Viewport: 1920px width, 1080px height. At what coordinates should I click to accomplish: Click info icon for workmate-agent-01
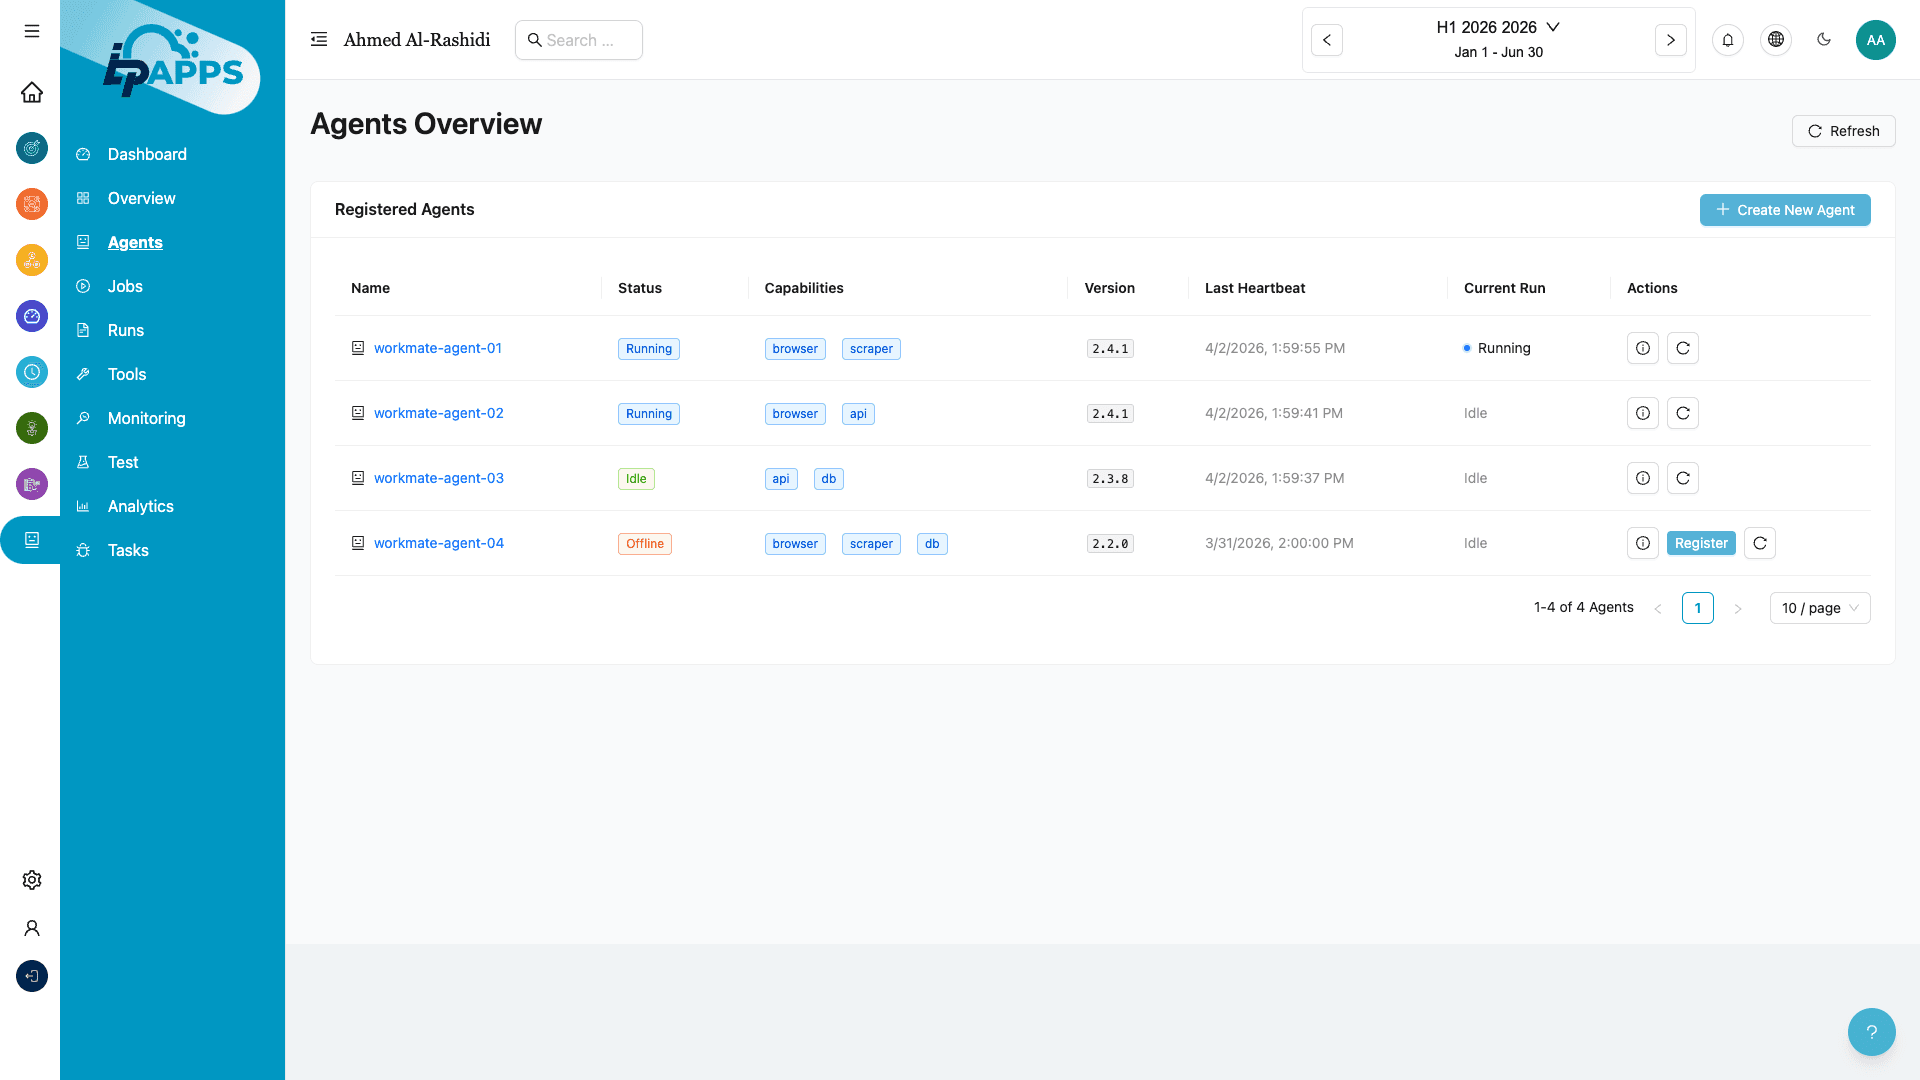(1642, 348)
